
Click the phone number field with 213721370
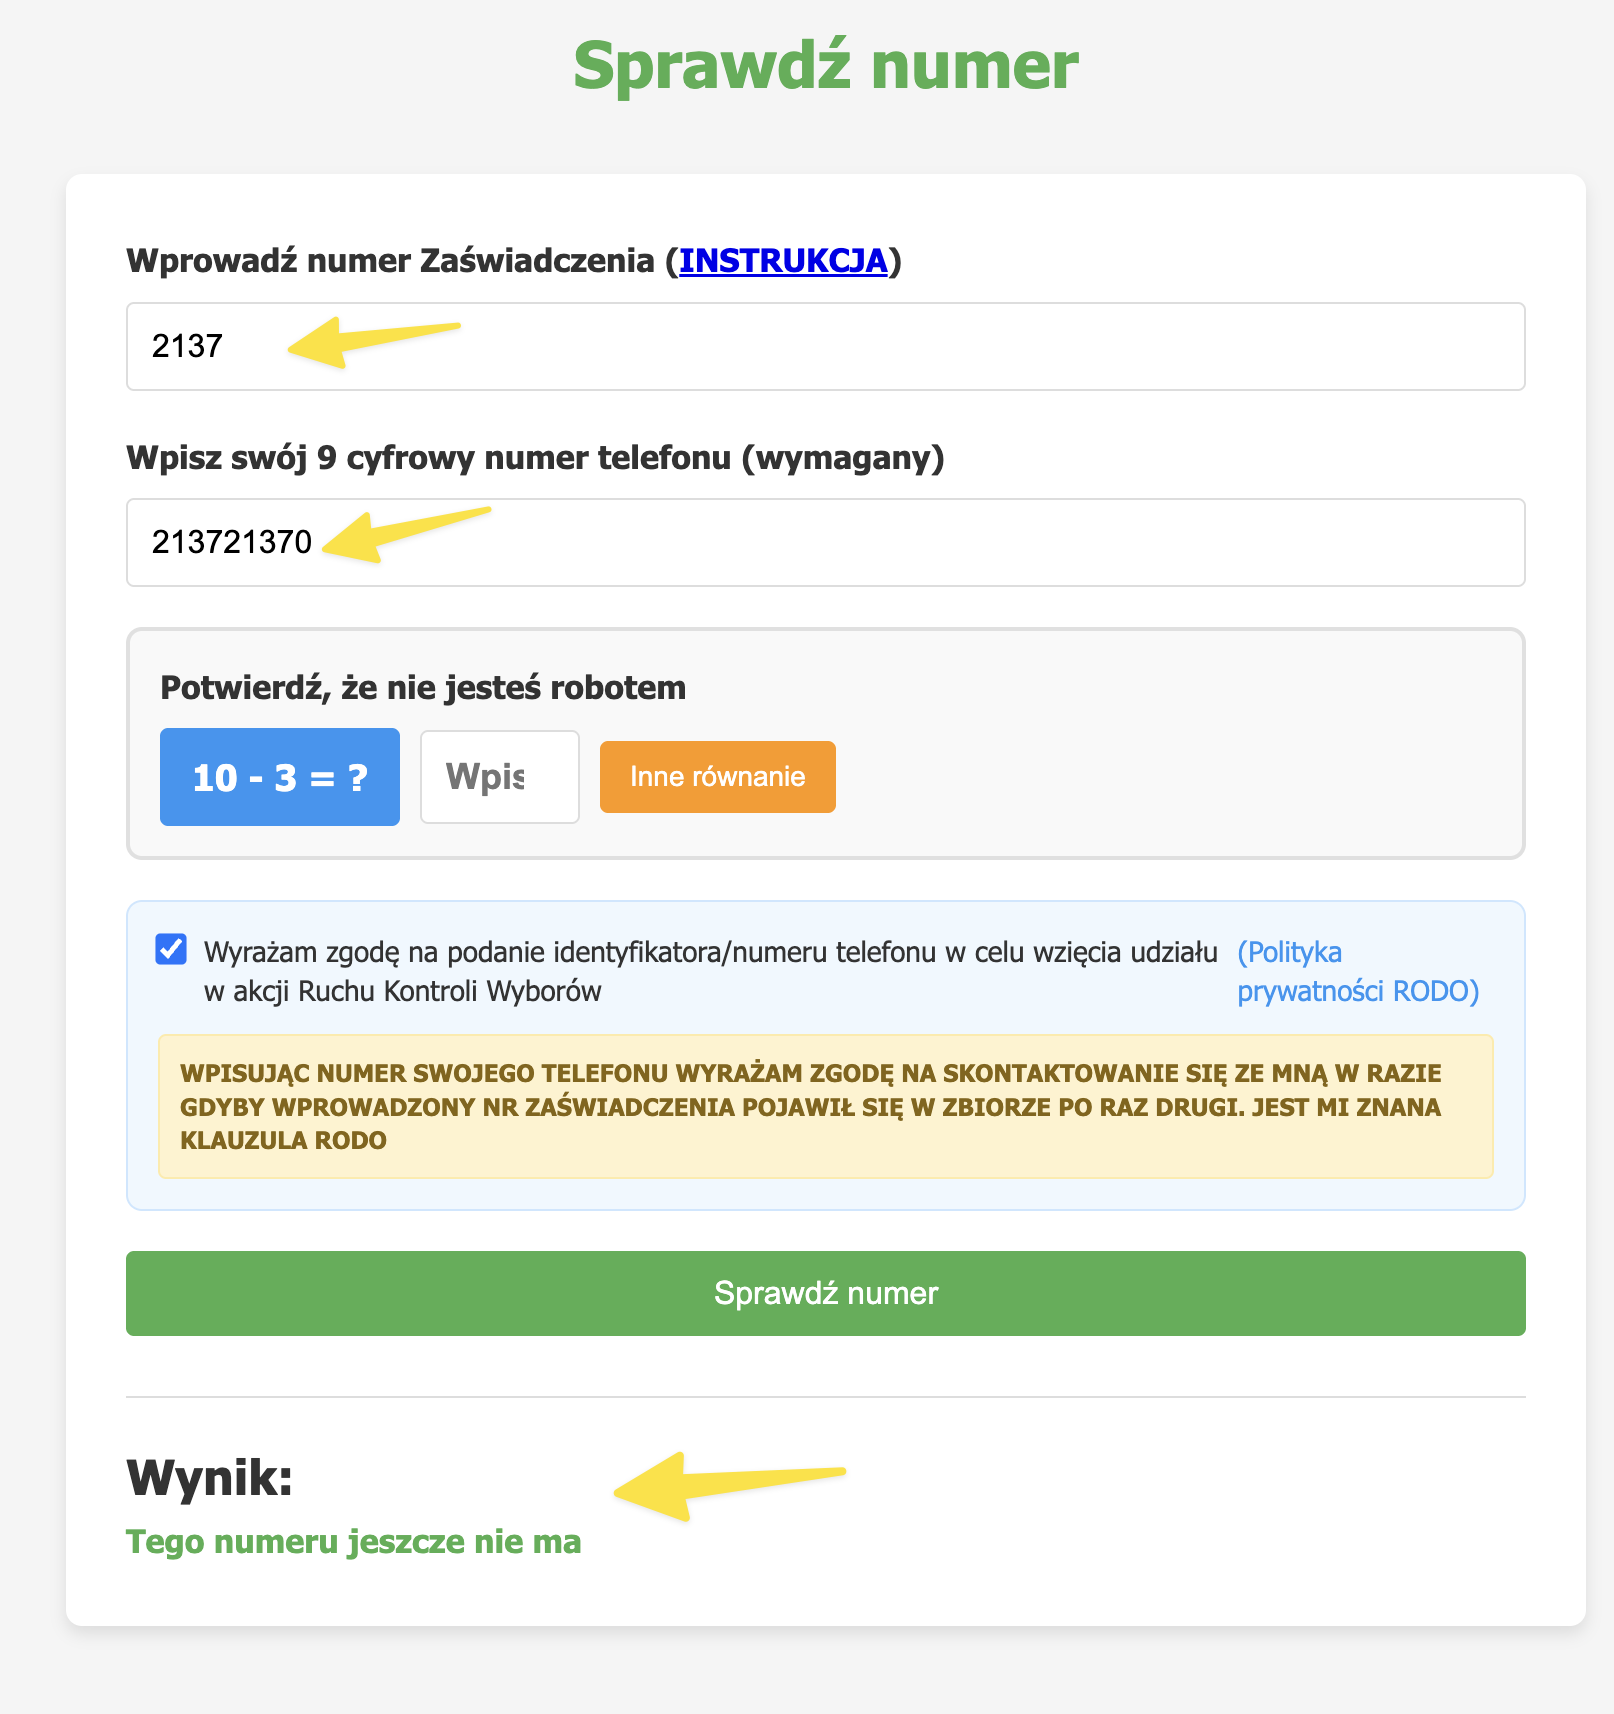(x=825, y=542)
